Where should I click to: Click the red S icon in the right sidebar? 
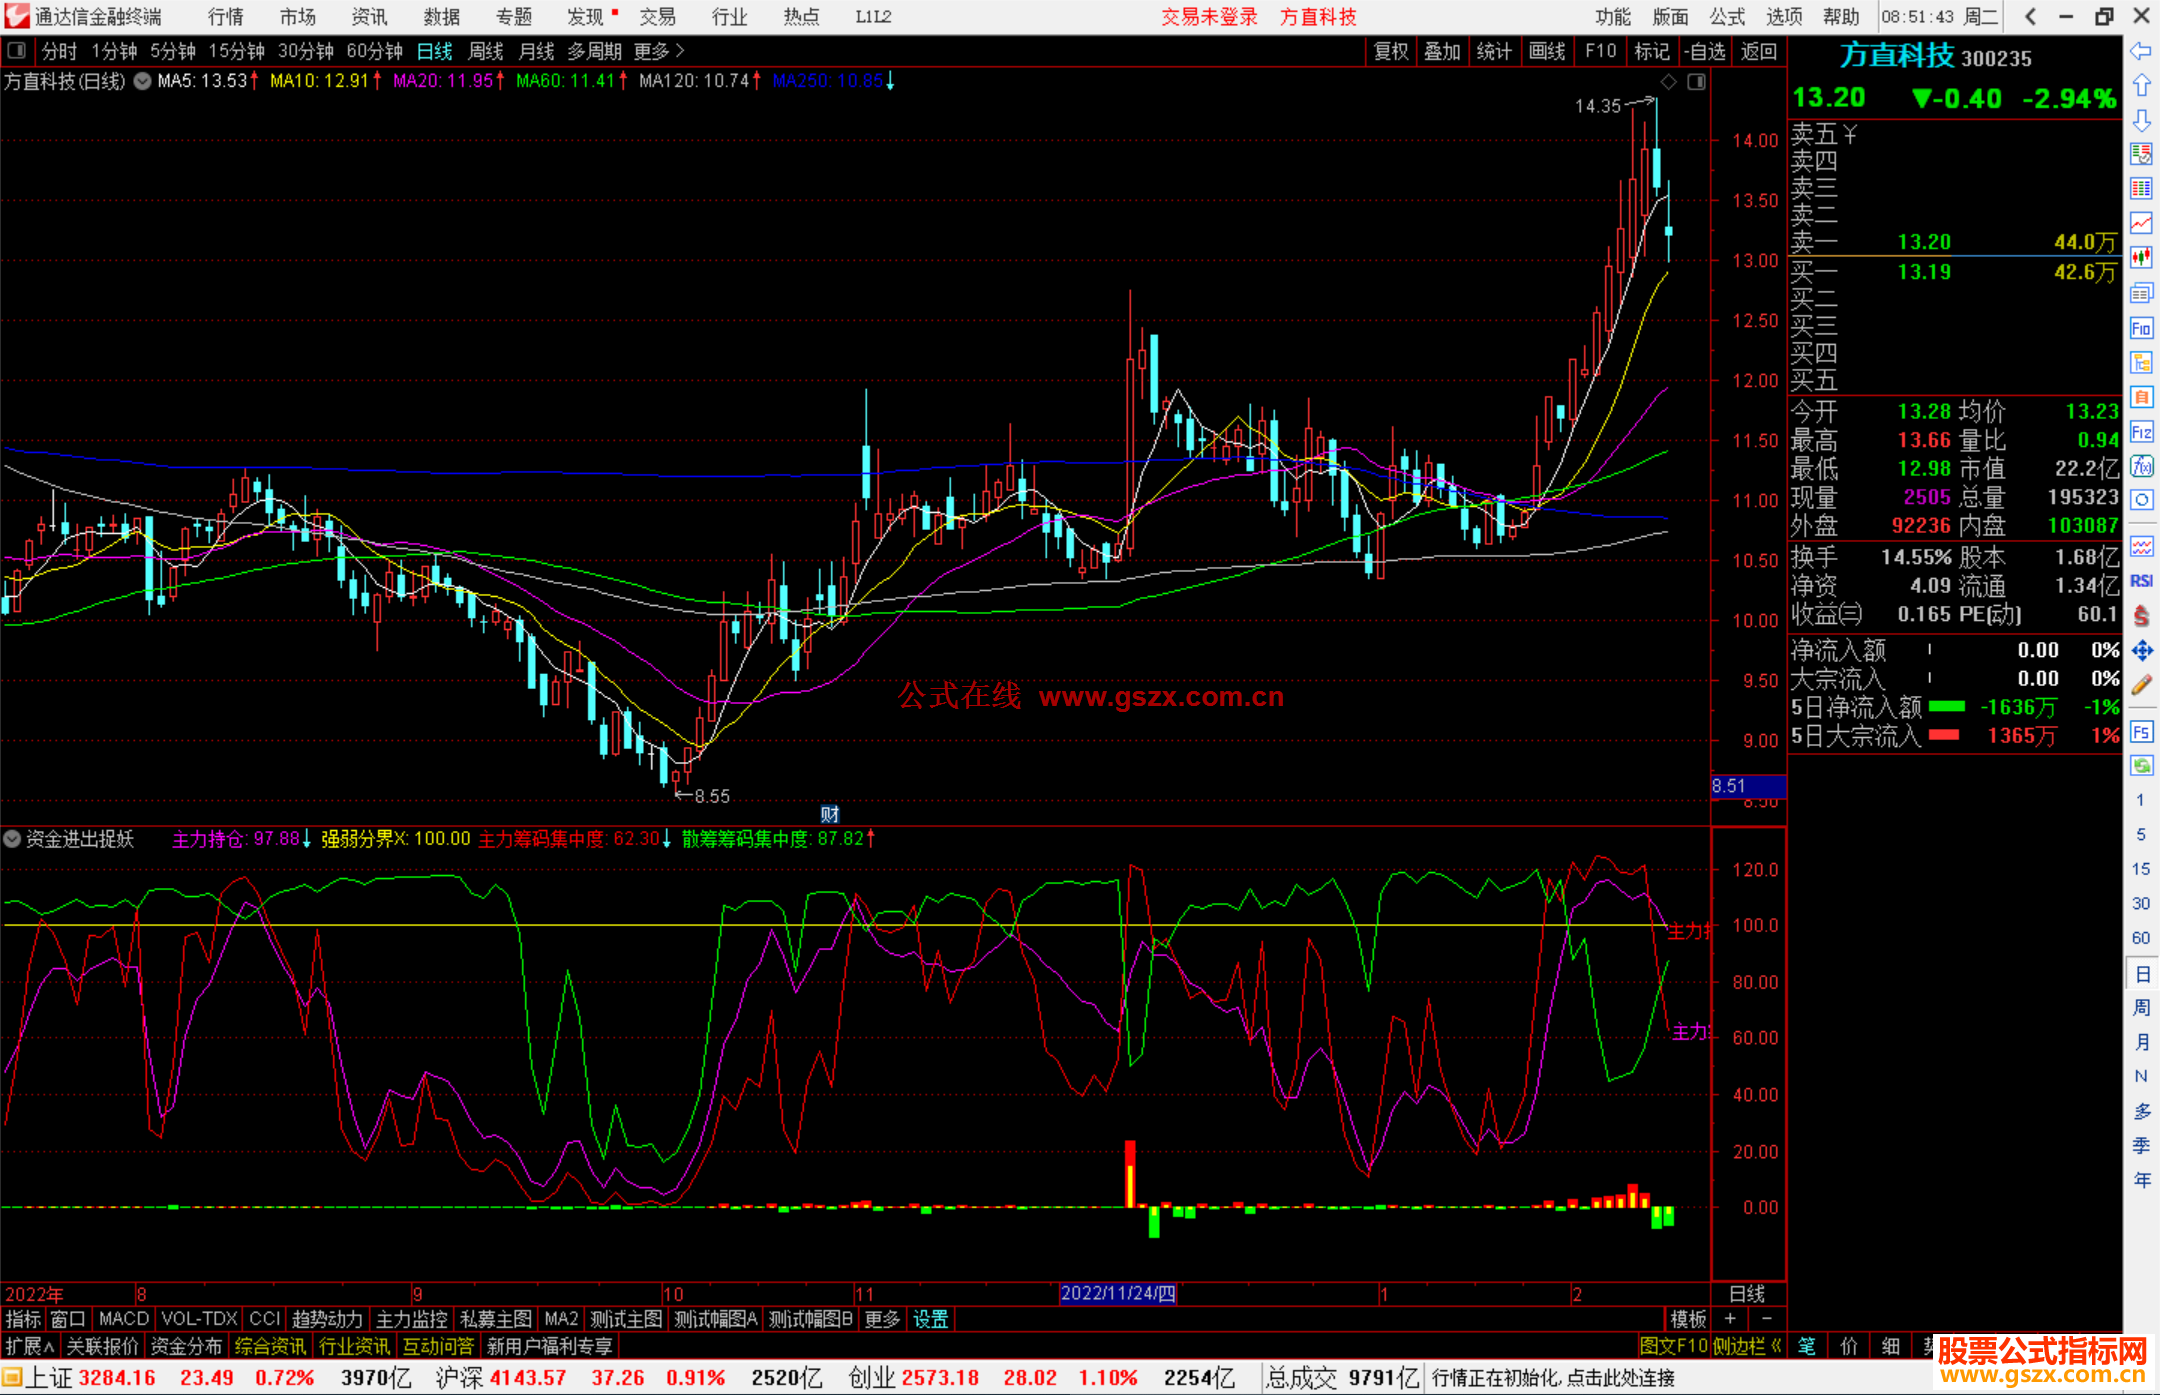(2141, 616)
